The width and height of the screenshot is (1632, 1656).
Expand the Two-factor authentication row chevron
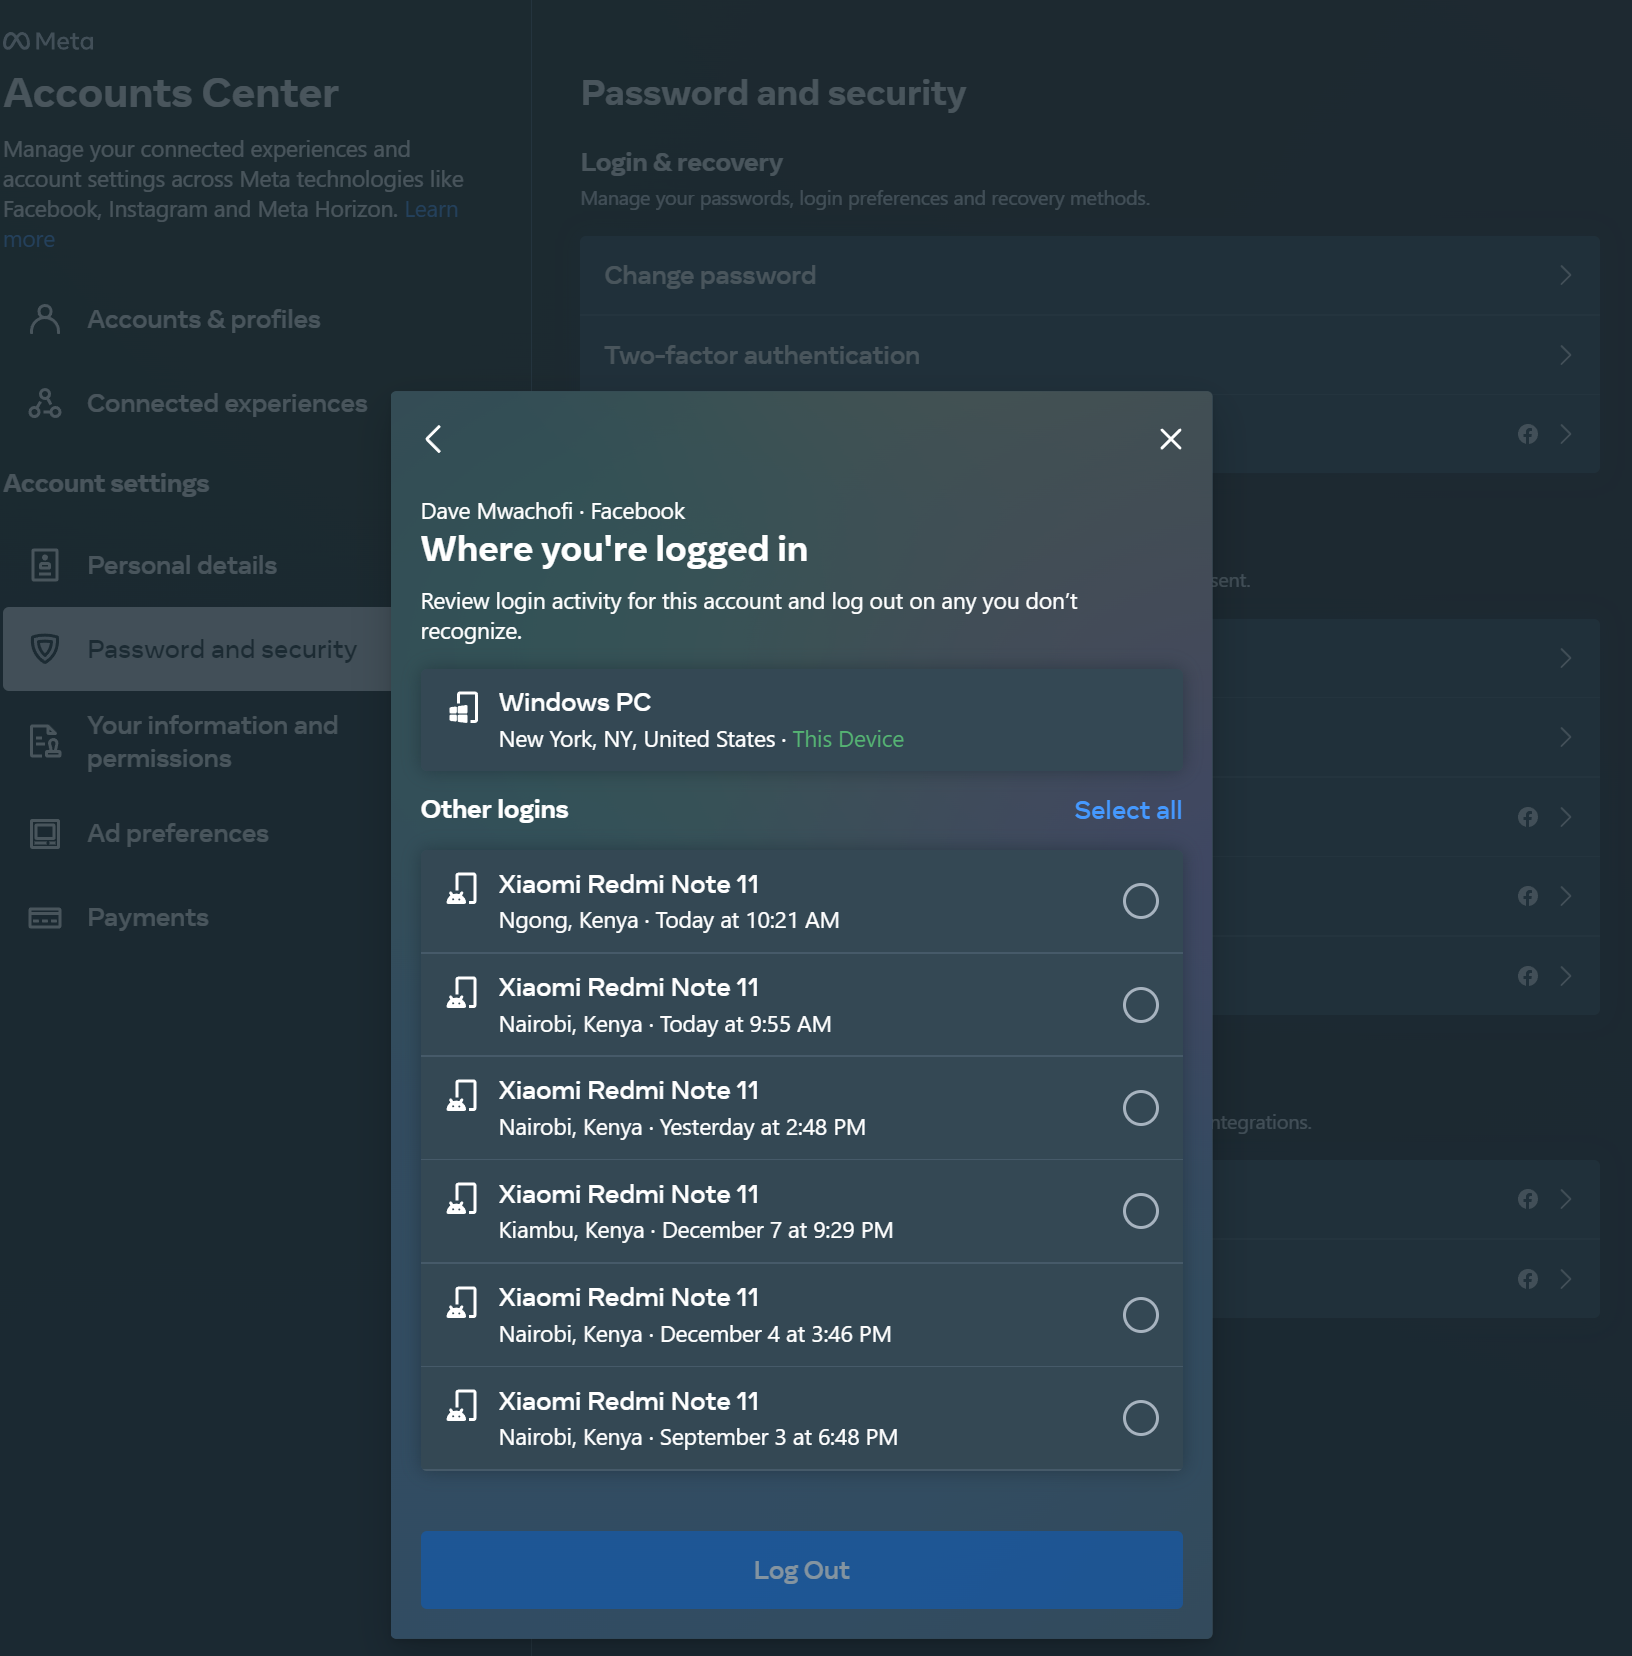(1565, 355)
